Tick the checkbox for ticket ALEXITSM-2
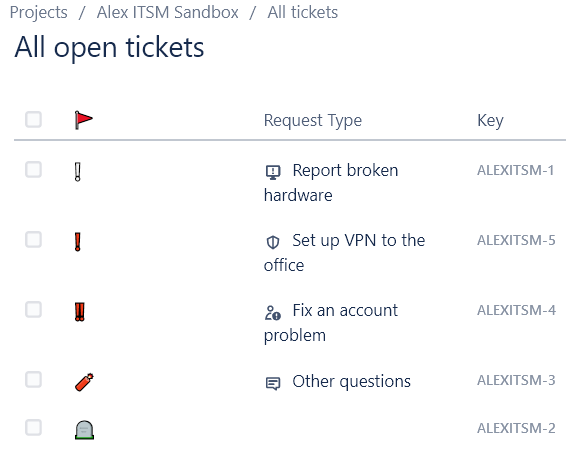This screenshot has width=566, height=454. [34, 428]
